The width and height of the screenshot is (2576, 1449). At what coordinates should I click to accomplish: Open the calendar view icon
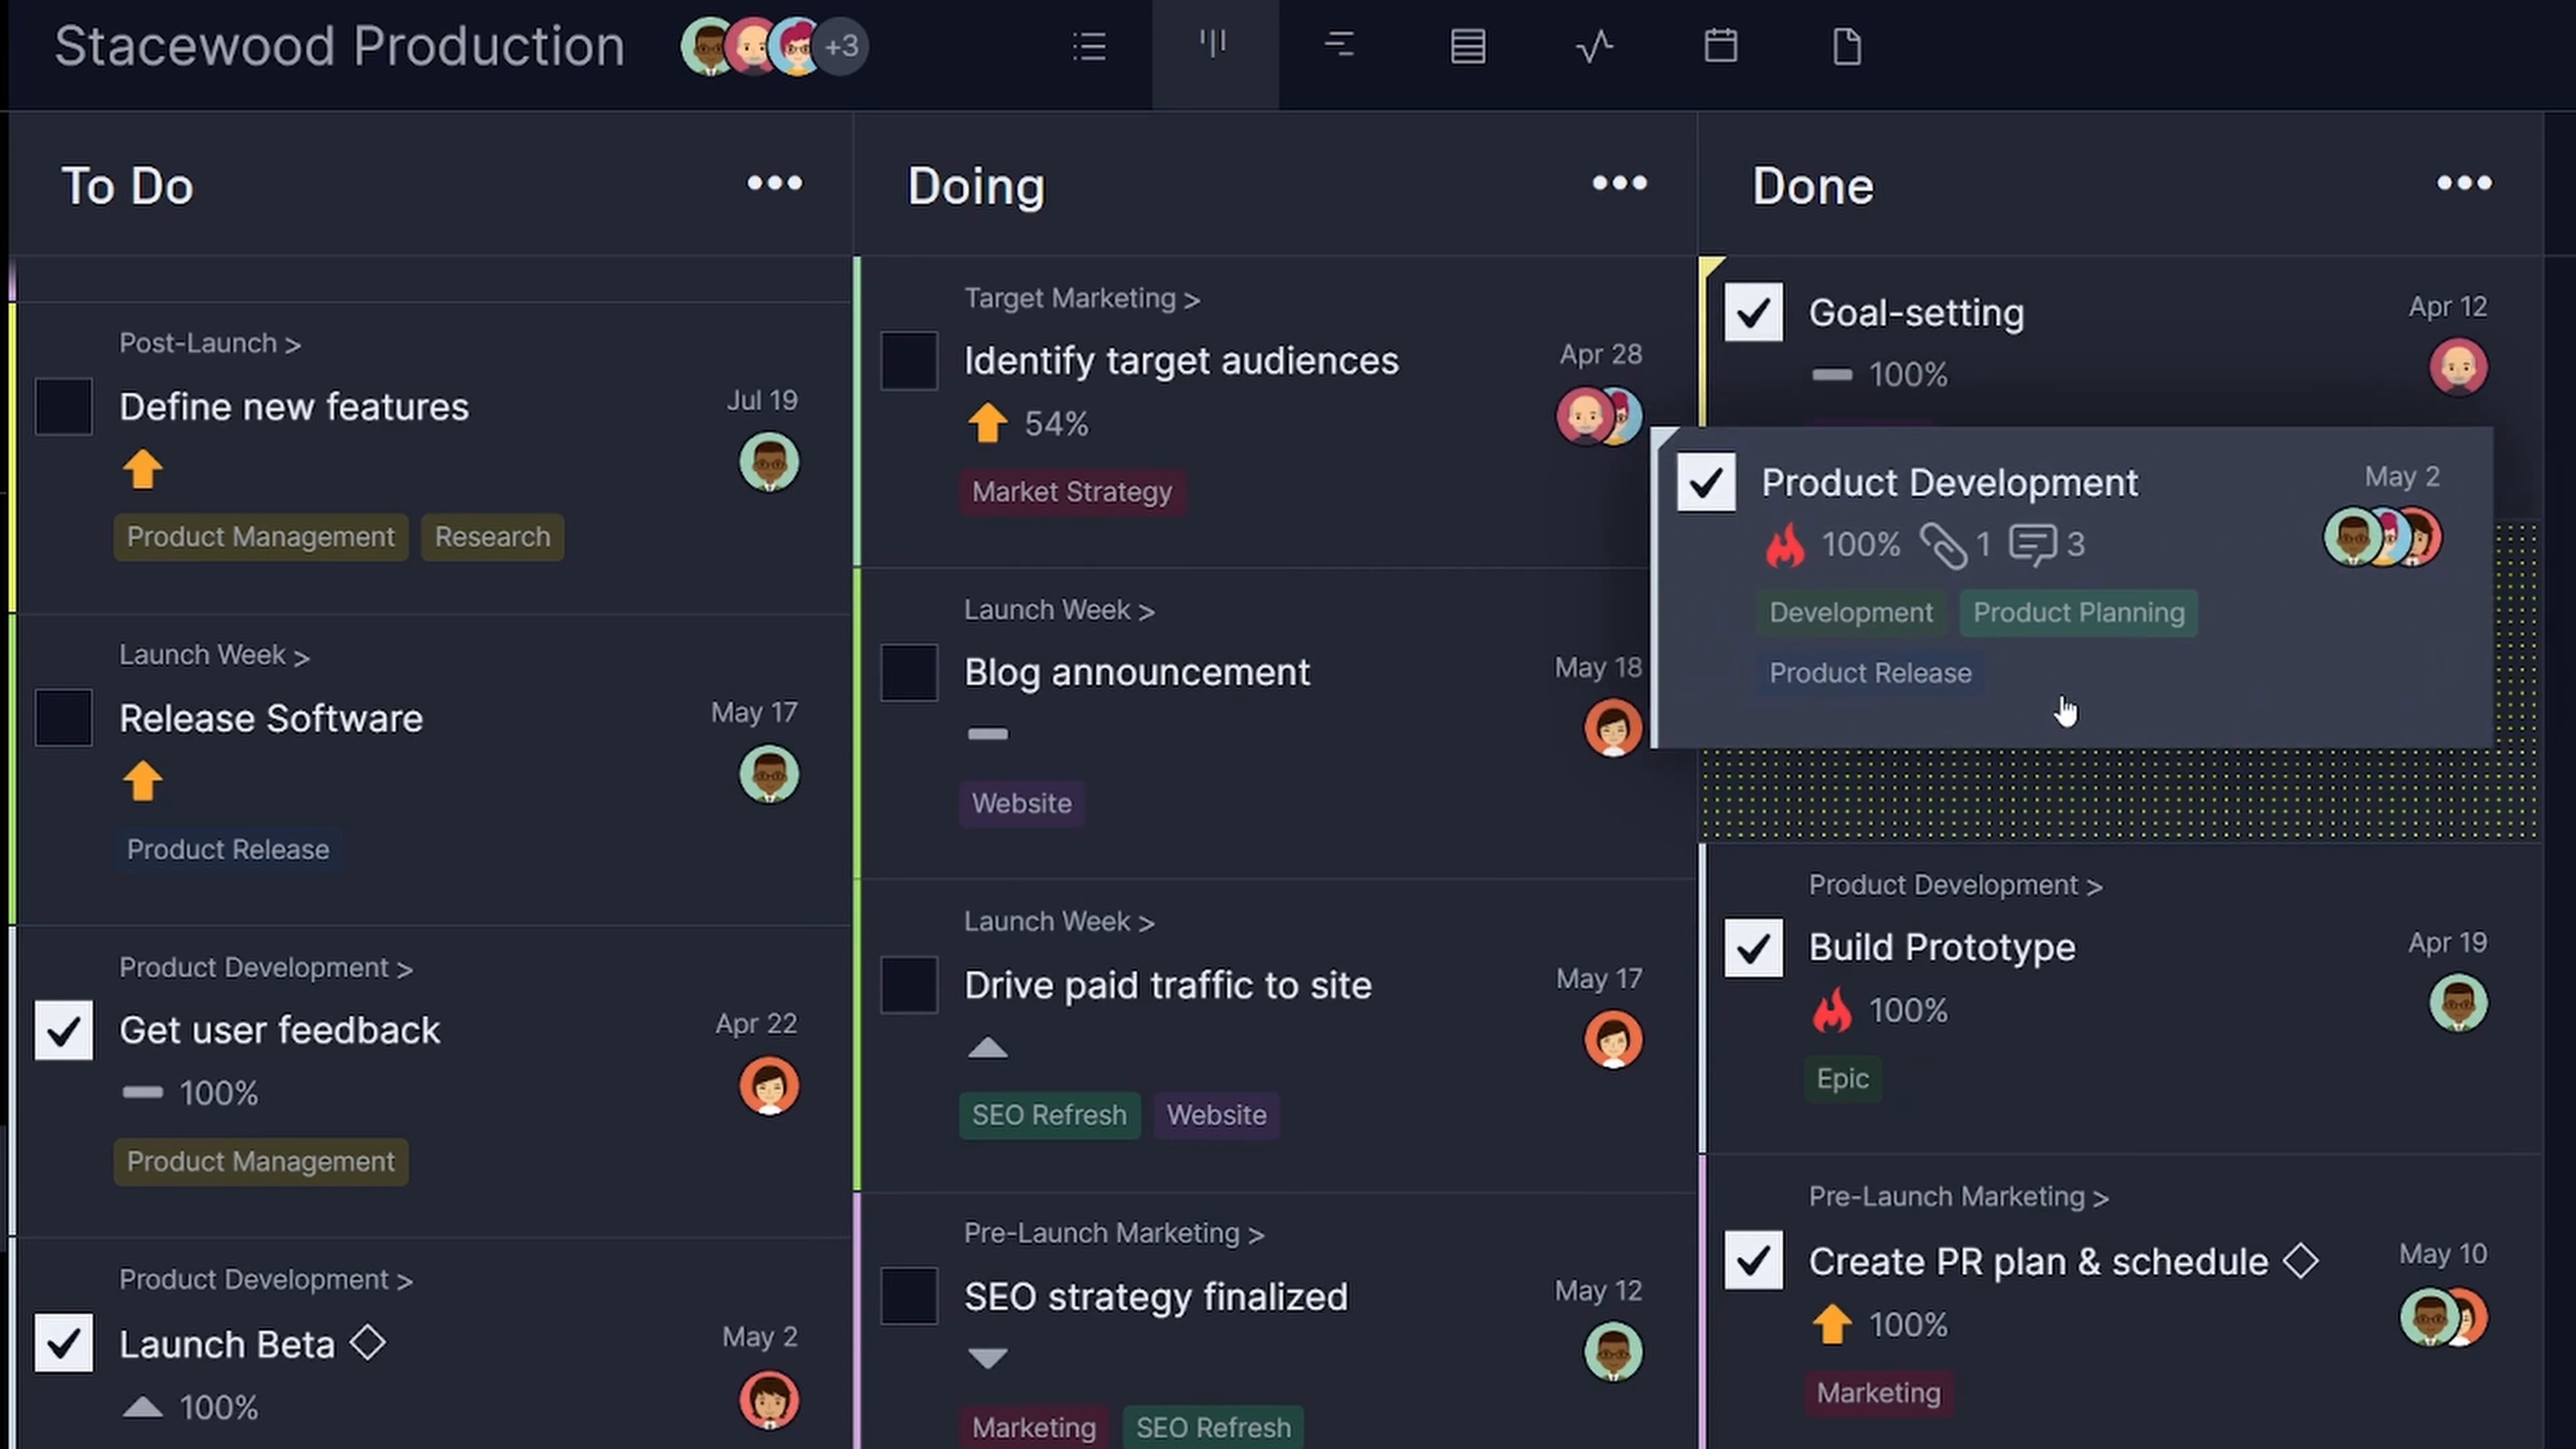click(1720, 46)
